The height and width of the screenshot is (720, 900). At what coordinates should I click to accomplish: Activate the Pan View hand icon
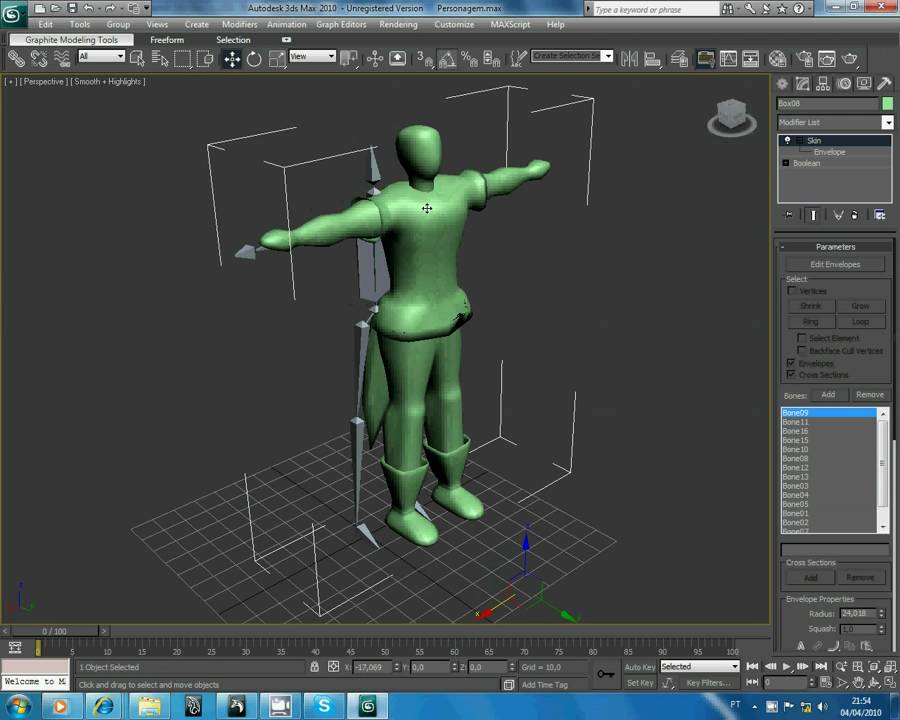coord(858,682)
